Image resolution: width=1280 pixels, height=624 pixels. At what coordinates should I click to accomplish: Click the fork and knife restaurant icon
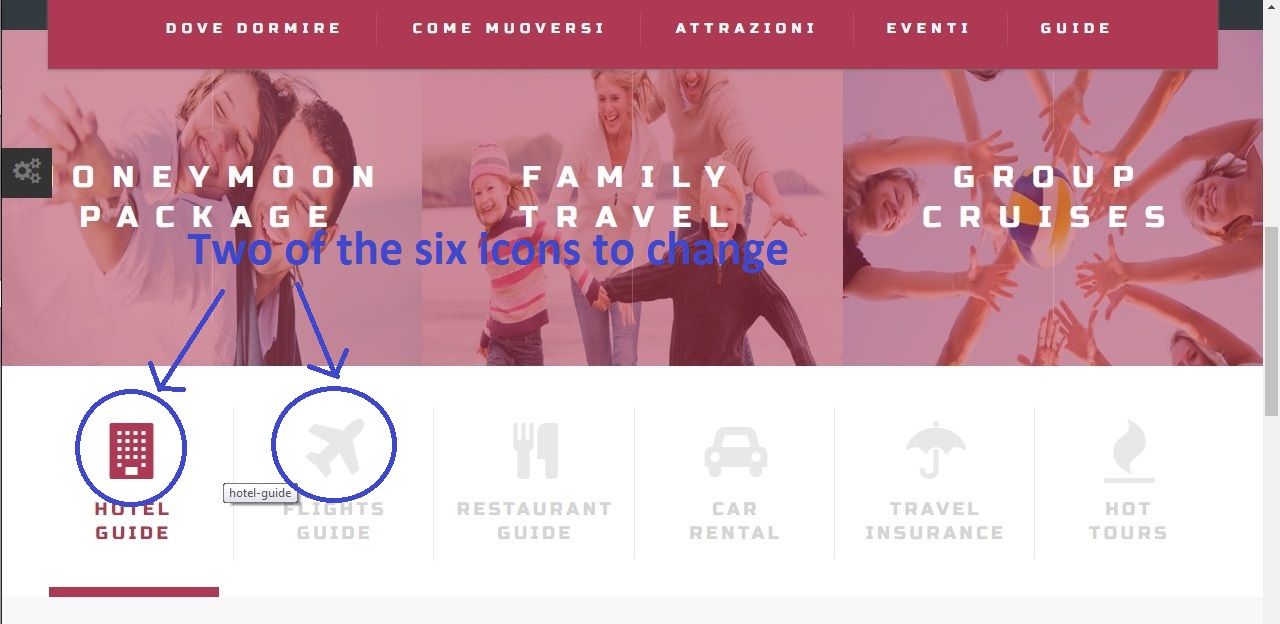coord(535,450)
